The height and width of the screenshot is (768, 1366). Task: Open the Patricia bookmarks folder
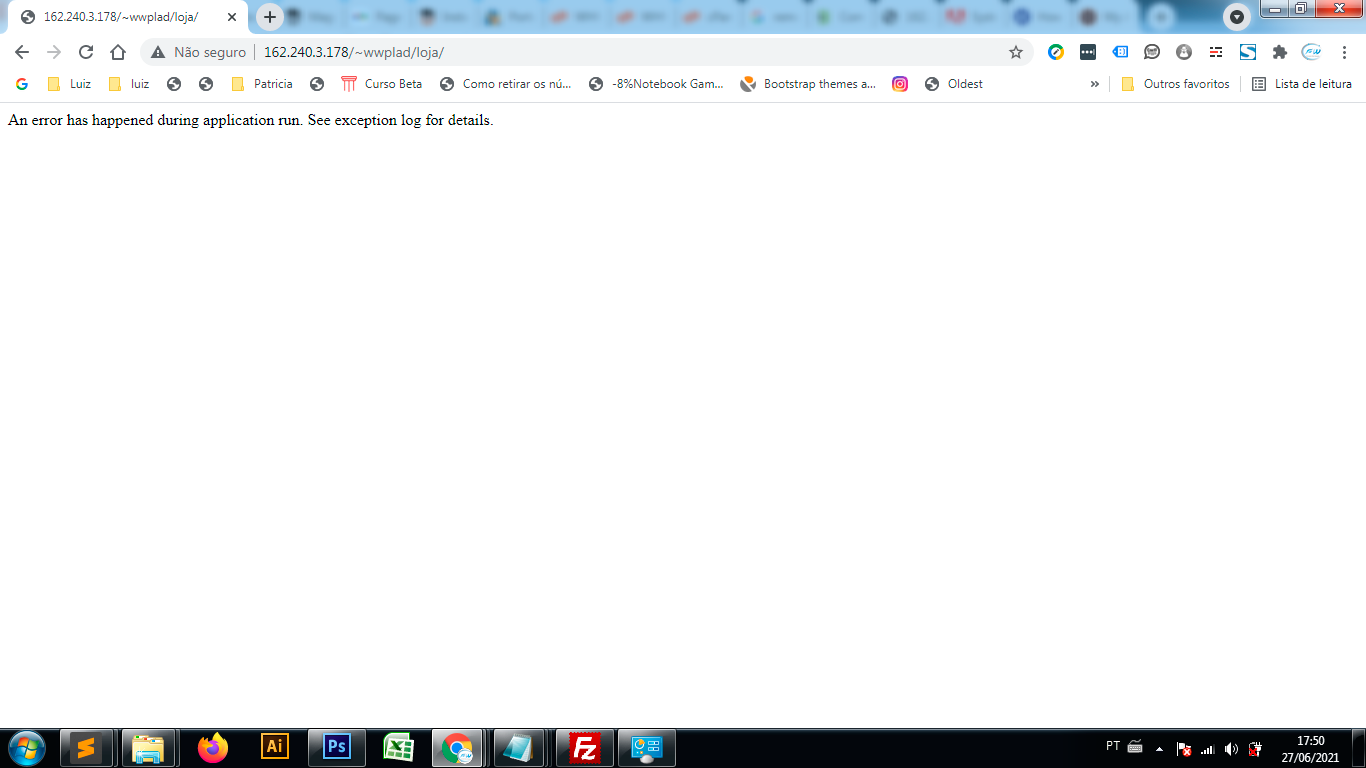[262, 84]
